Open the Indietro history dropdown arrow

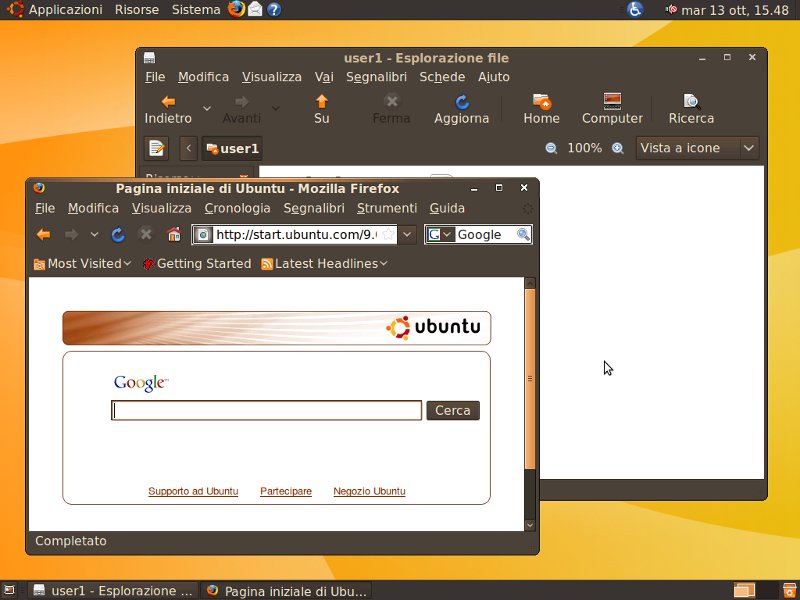click(207, 109)
